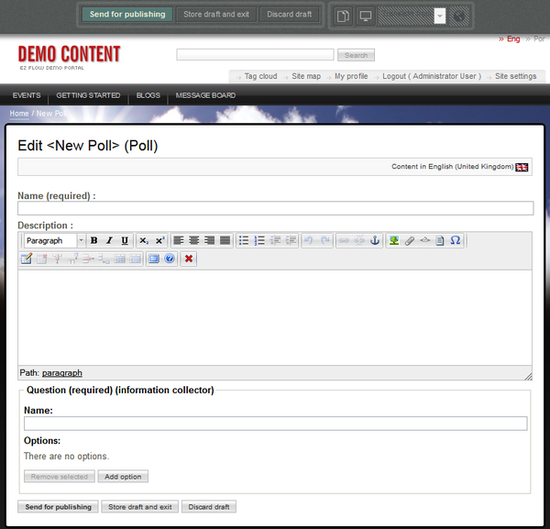Click the poll Name required input field
The height and width of the screenshot is (529, 550).
pyautogui.click(x=275, y=208)
